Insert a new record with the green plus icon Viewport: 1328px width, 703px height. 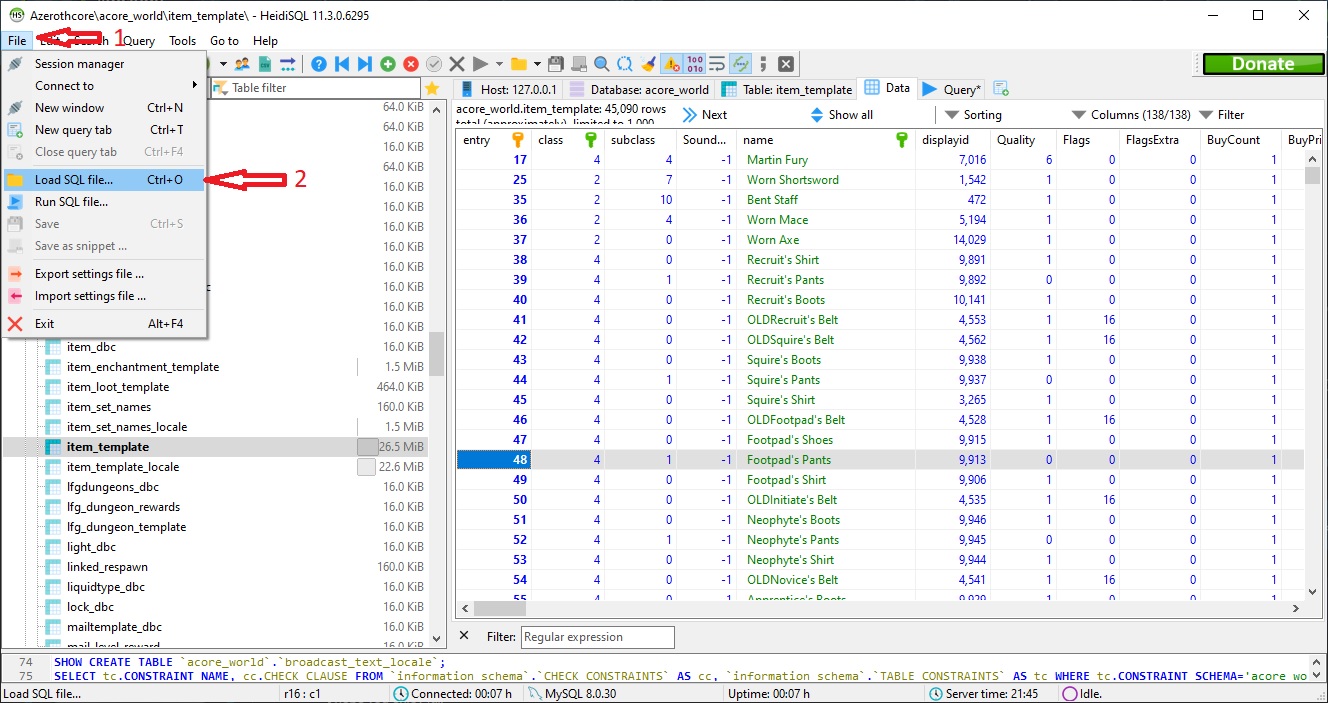pos(388,62)
